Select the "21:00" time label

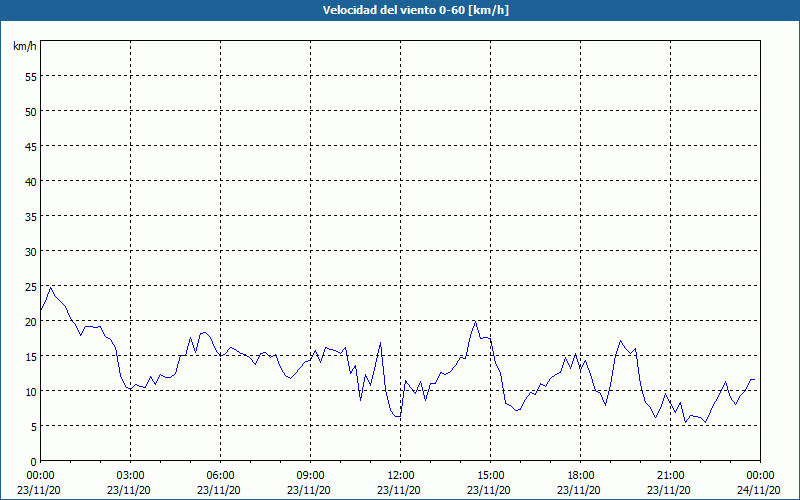(x=670, y=476)
